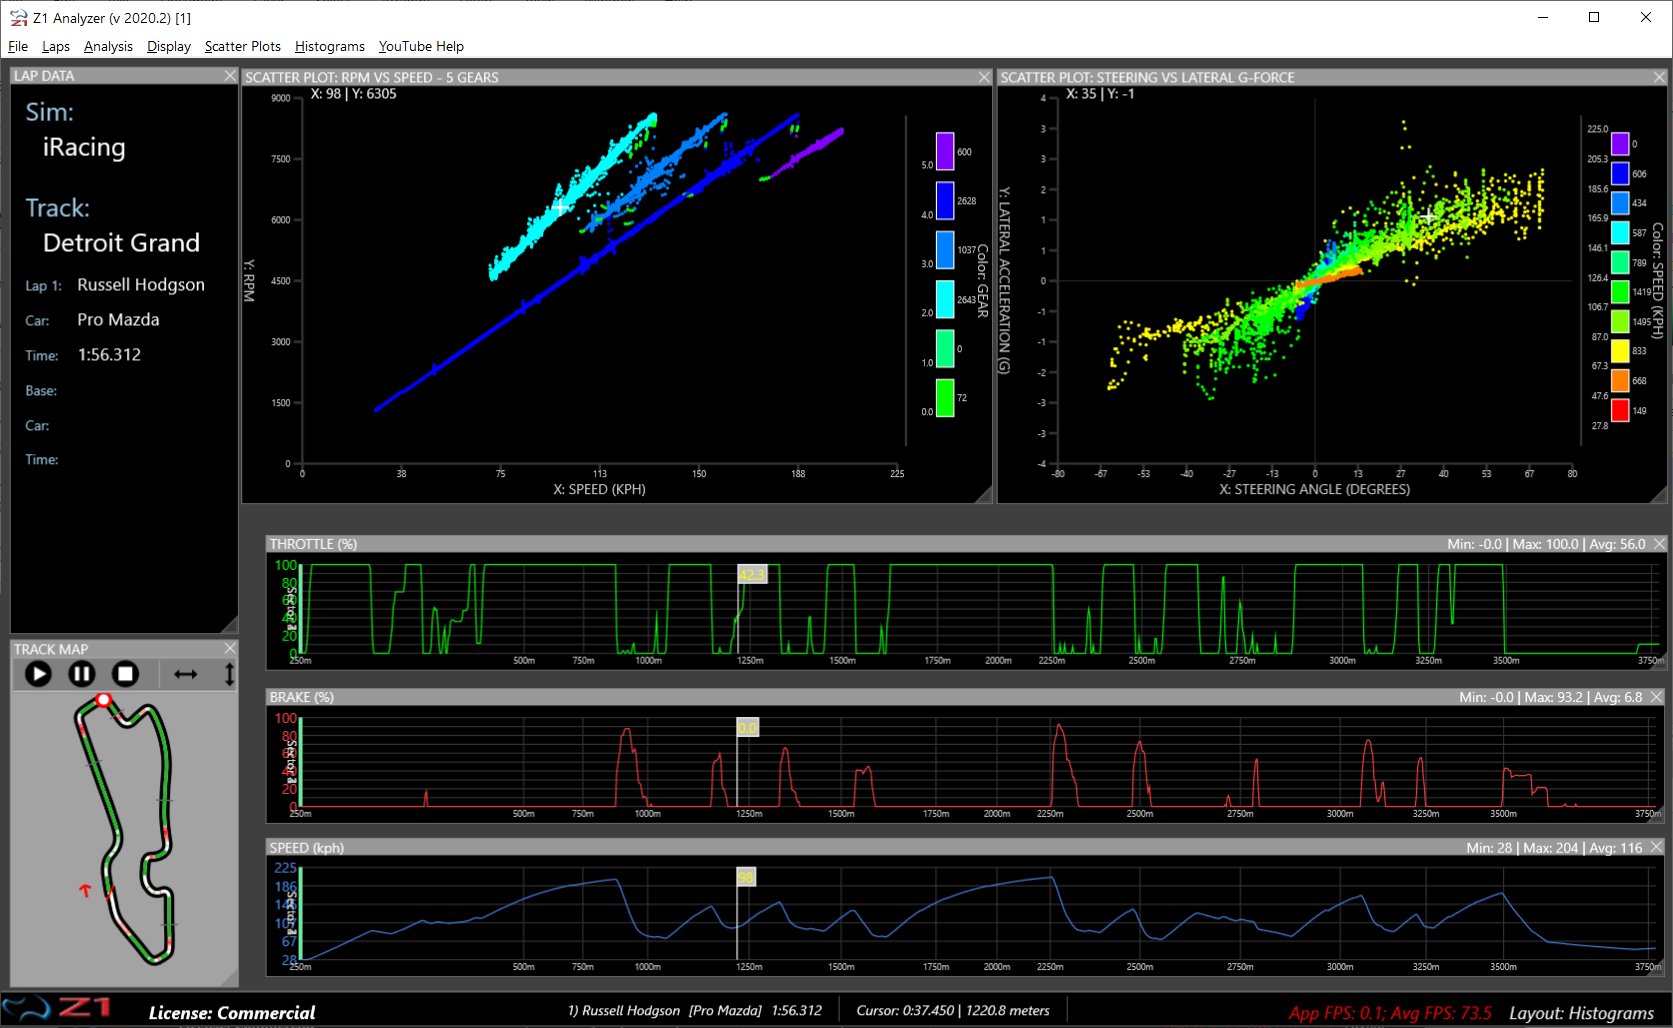The image size is (1673, 1028).
Task: Click the X: 98 | Y: 6305 coordinate readout
Action: pyautogui.click(x=353, y=94)
